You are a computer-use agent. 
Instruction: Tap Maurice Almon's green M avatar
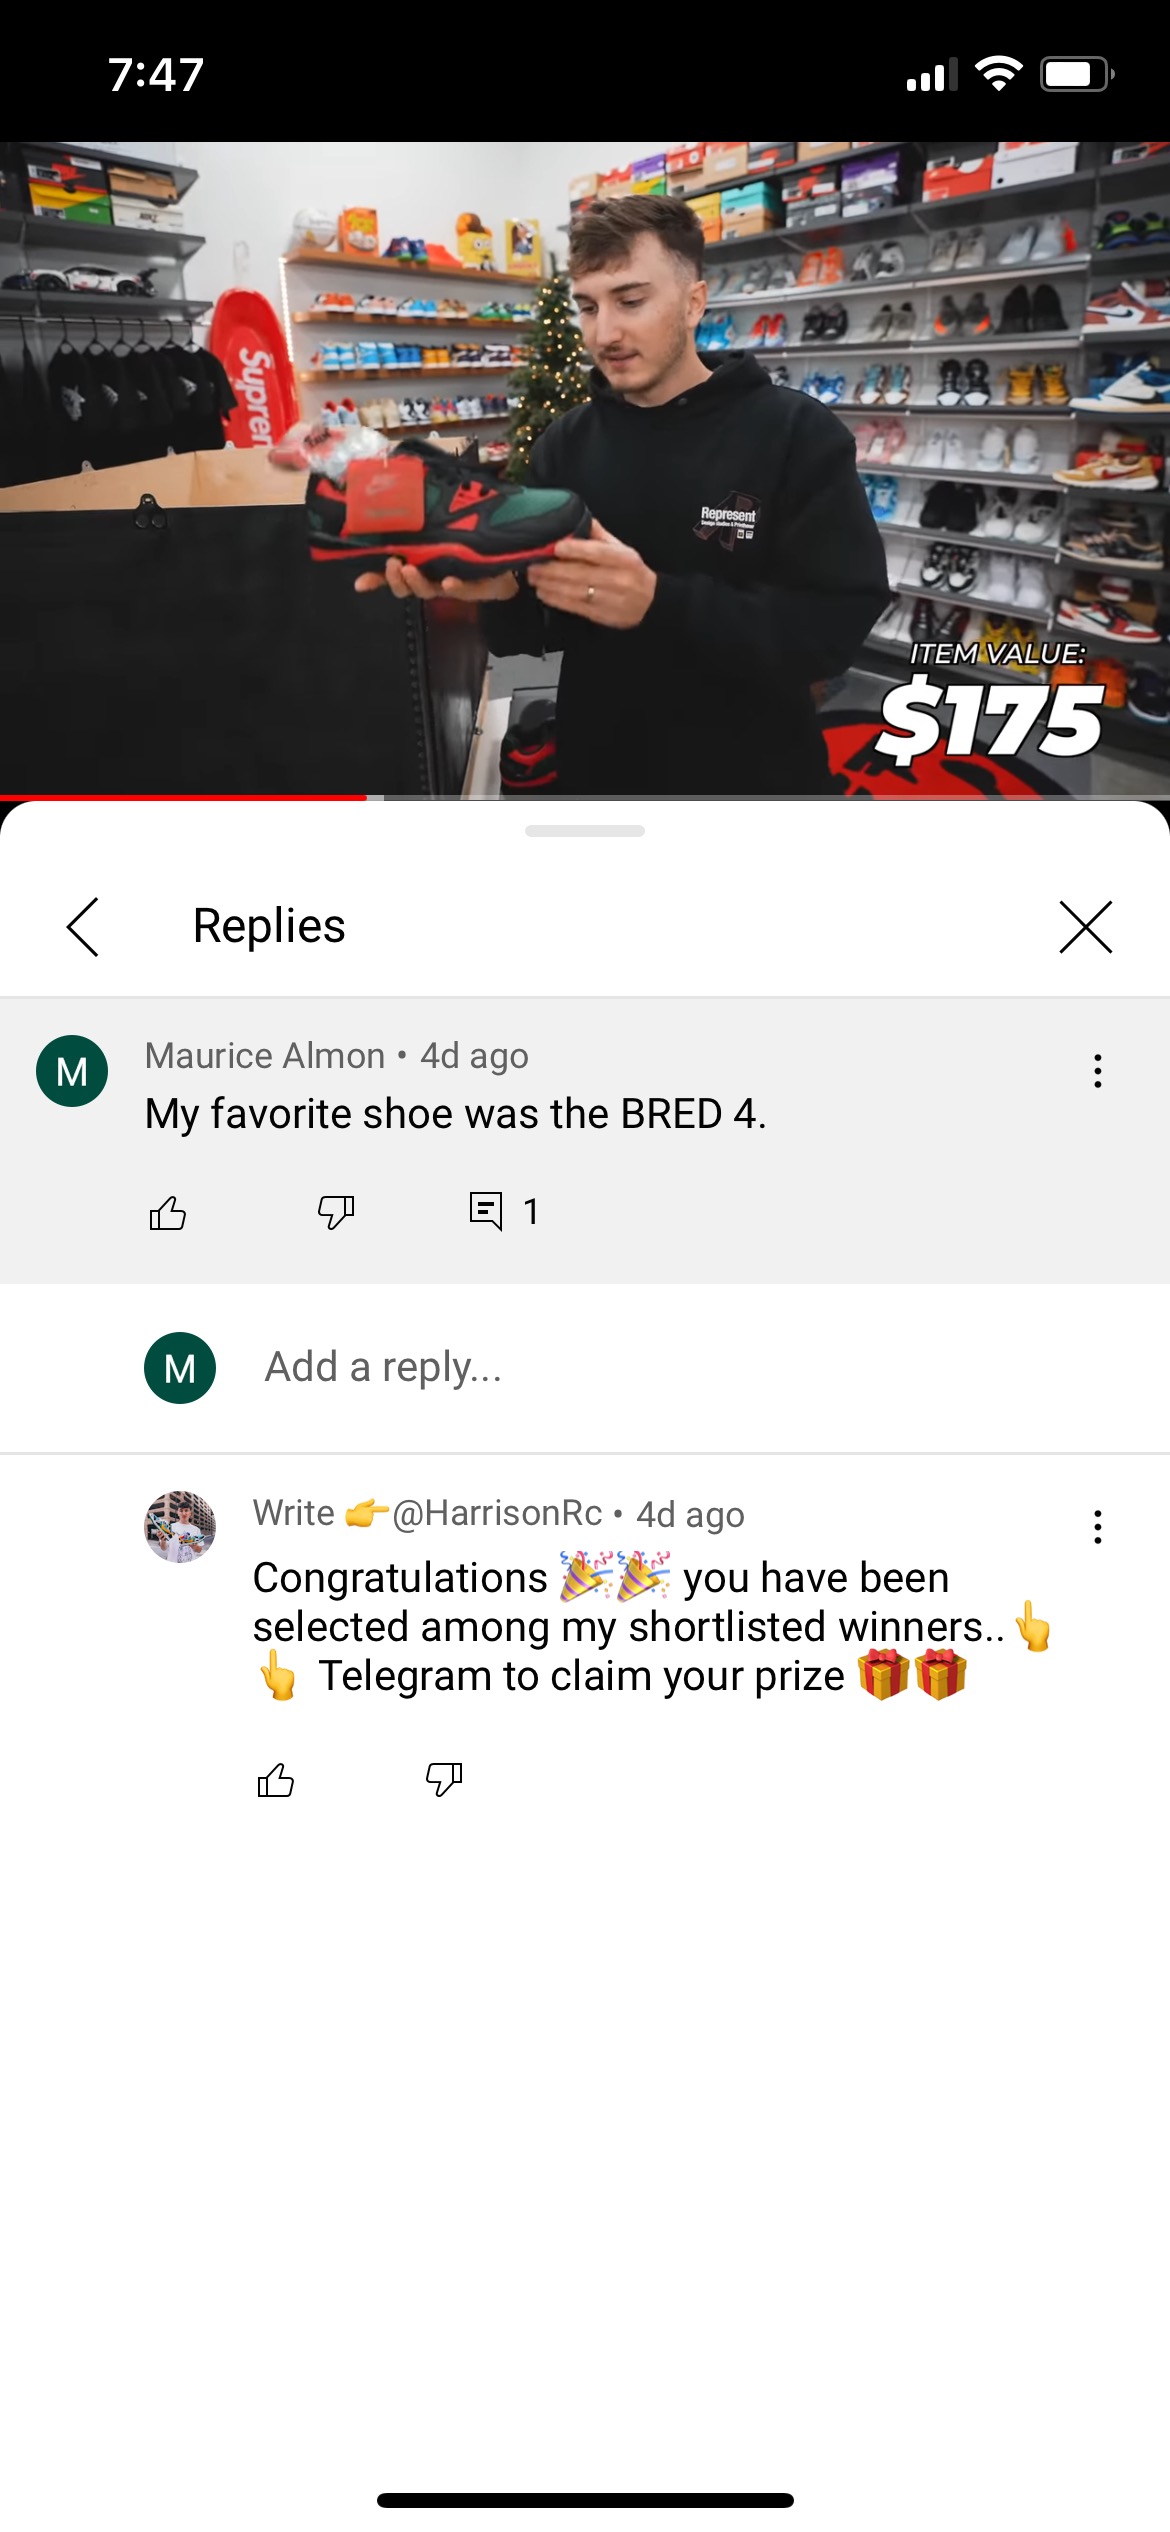pos(72,1071)
